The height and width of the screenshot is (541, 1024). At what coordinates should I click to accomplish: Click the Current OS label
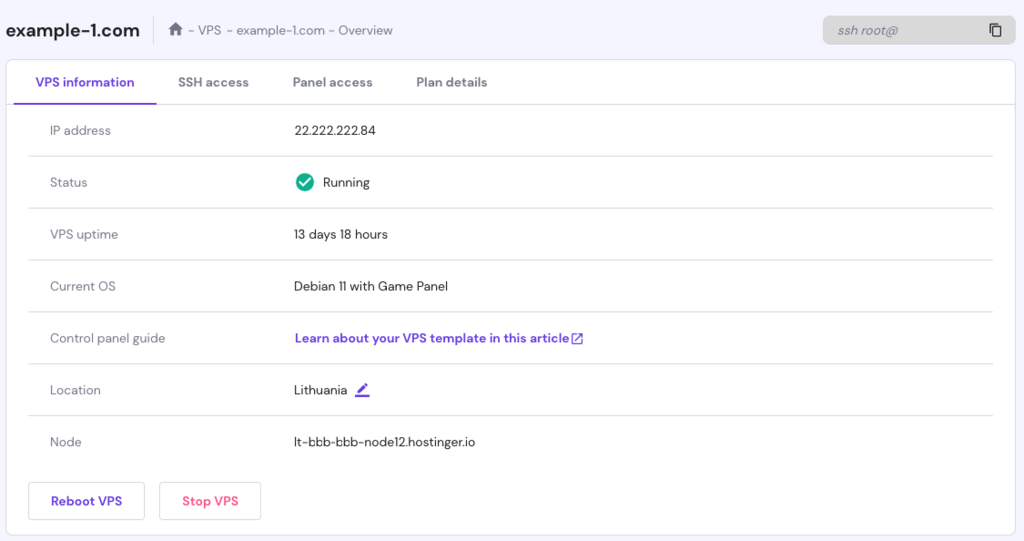(83, 286)
